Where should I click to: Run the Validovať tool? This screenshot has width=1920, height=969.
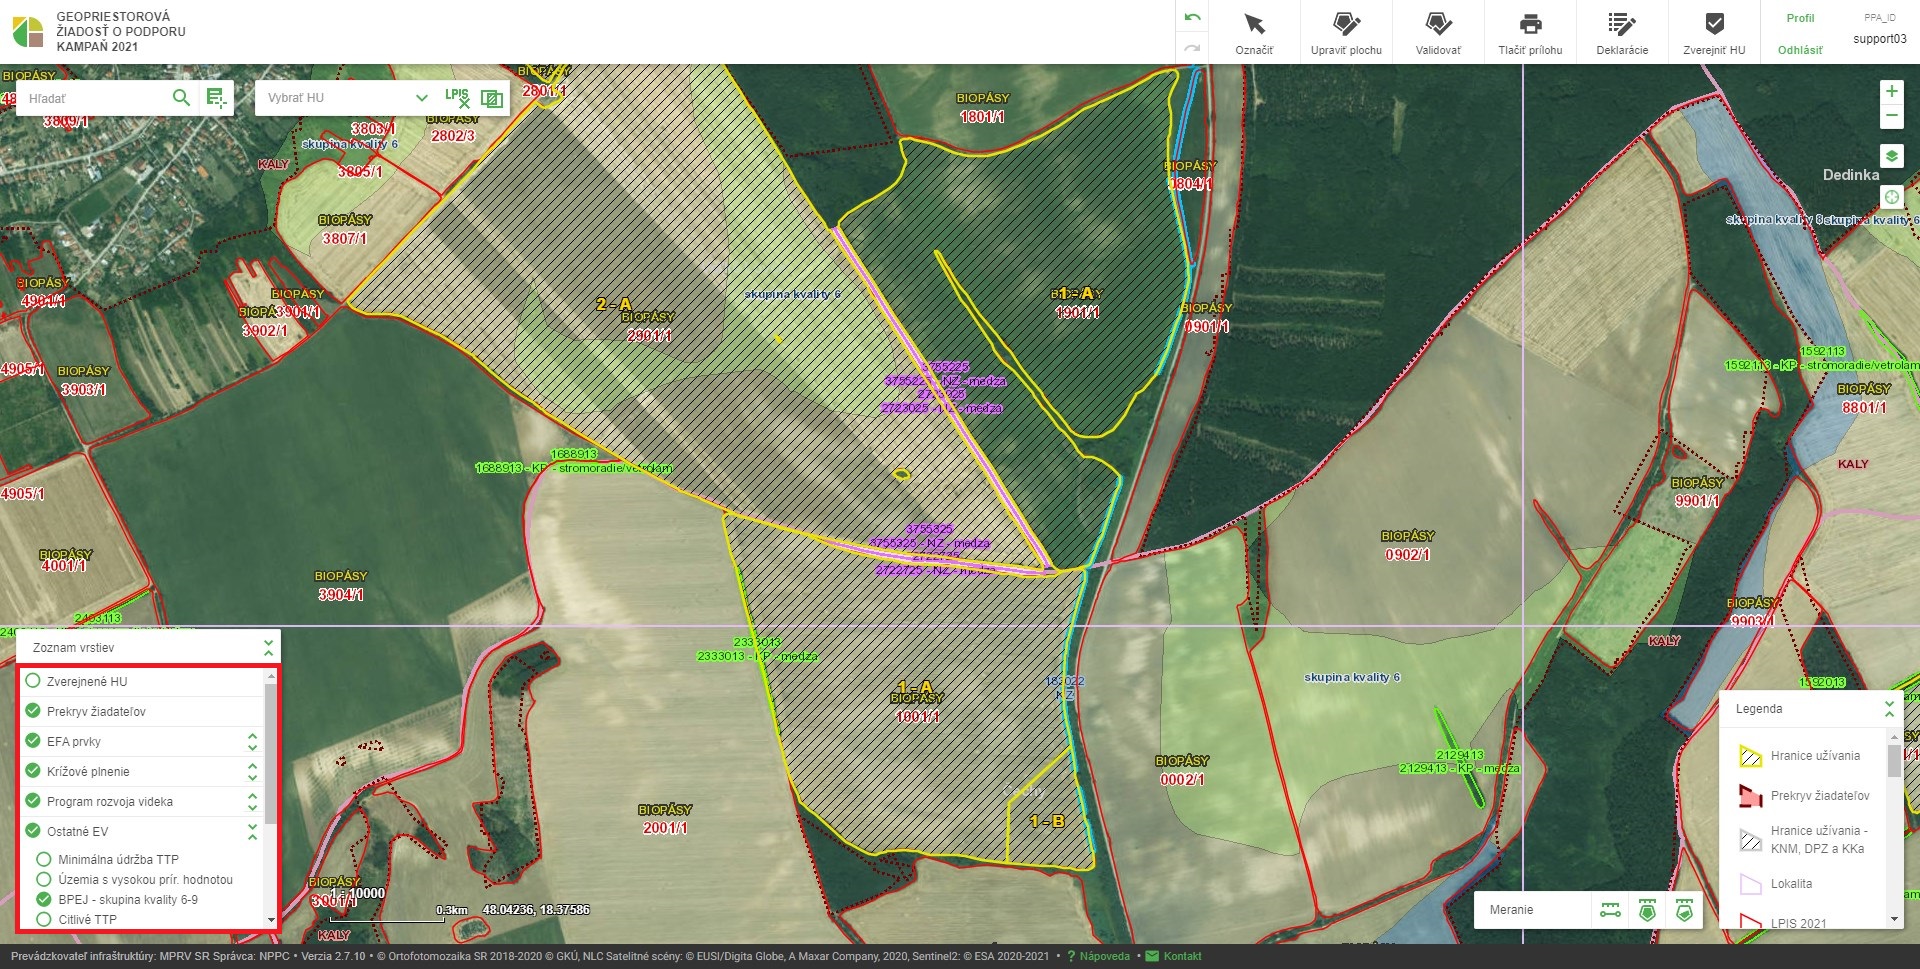(1438, 32)
